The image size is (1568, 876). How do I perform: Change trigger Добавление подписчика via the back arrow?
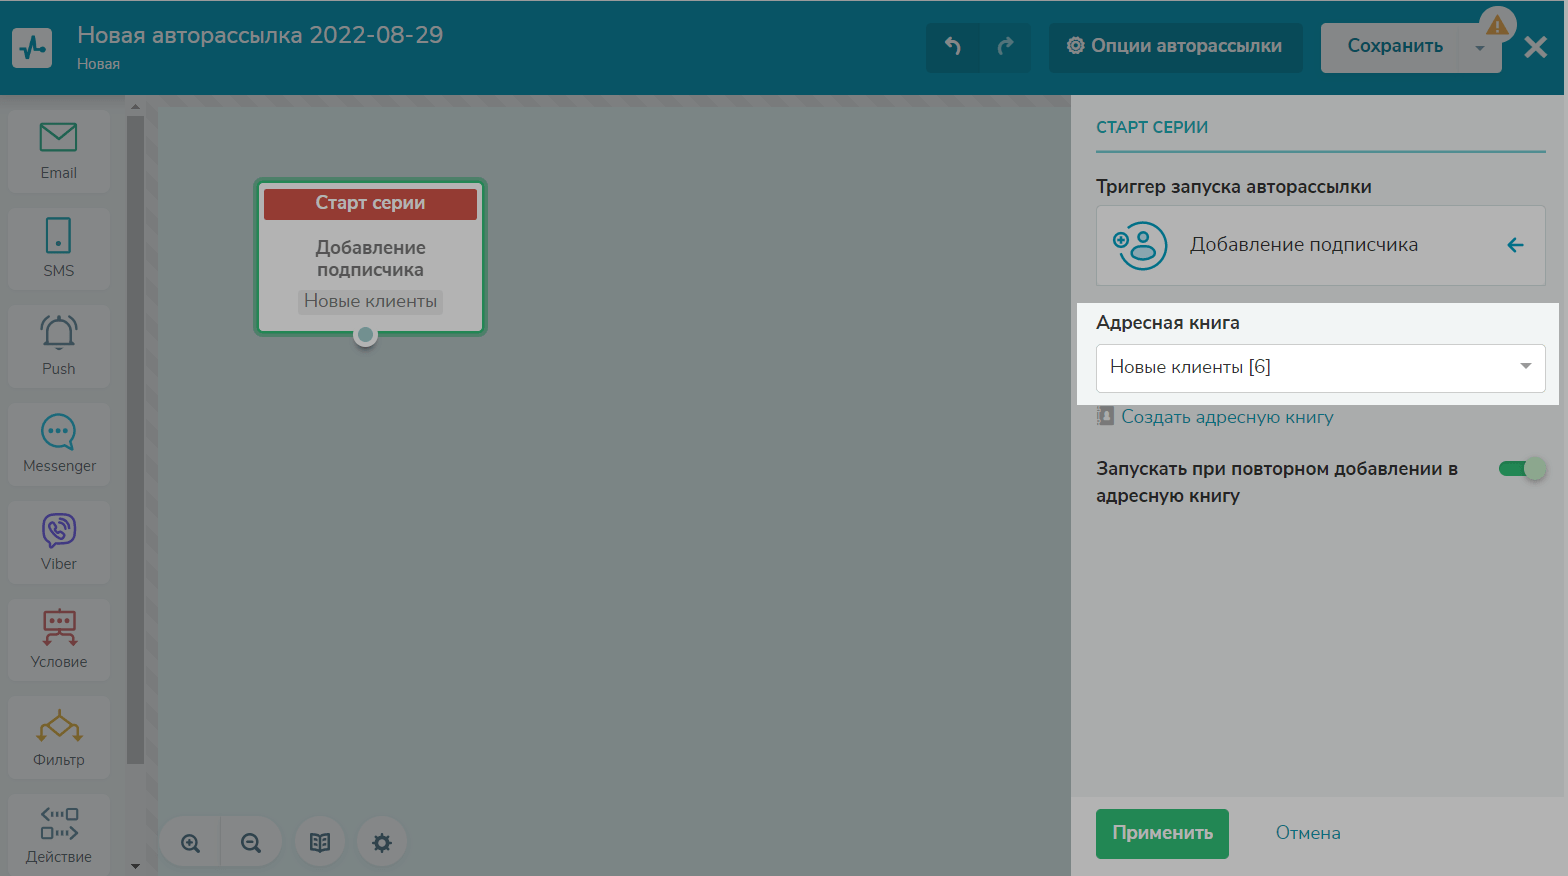point(1516,245)
